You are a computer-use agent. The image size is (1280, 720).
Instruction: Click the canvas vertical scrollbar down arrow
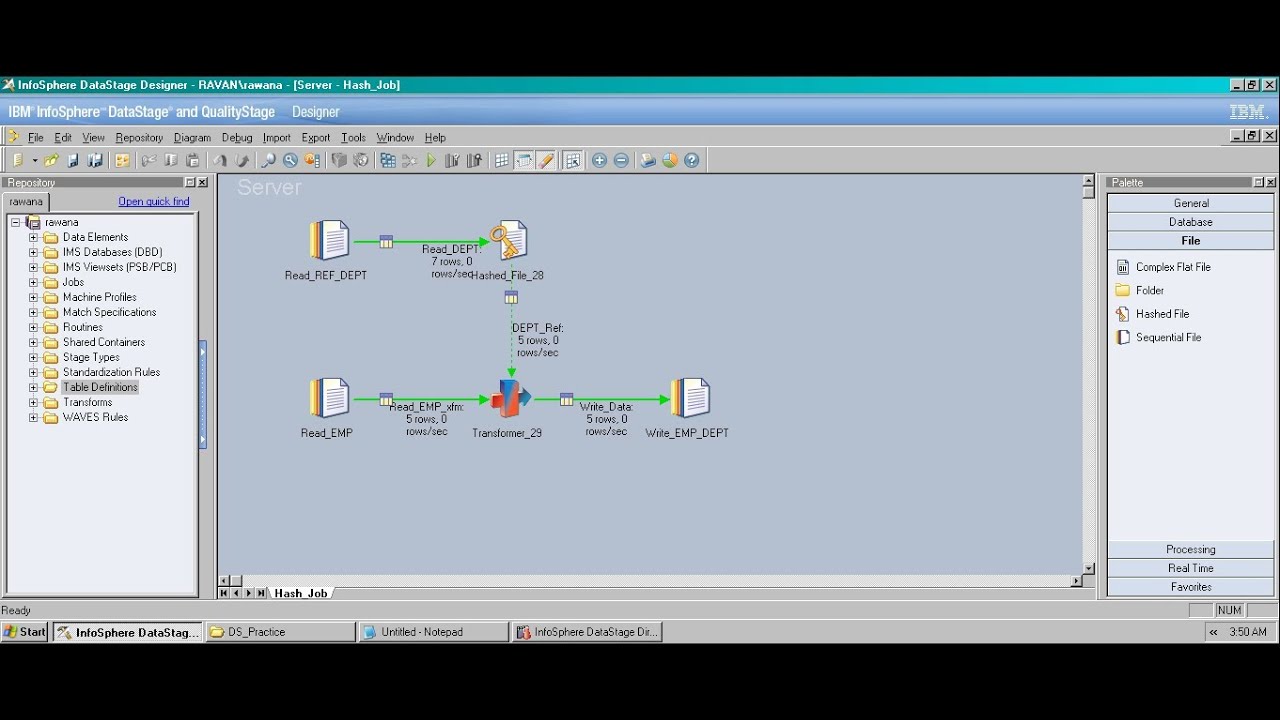[x=1089, y=567]
